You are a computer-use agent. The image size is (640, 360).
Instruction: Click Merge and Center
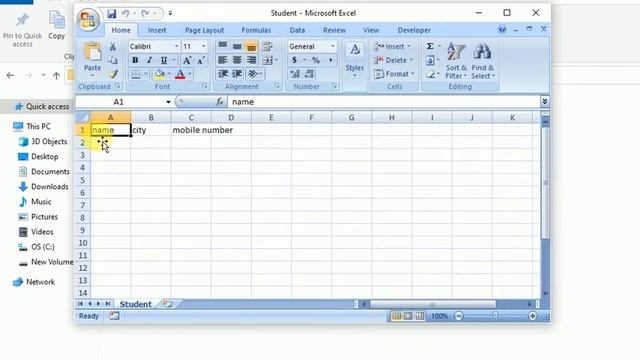point(267,60)
